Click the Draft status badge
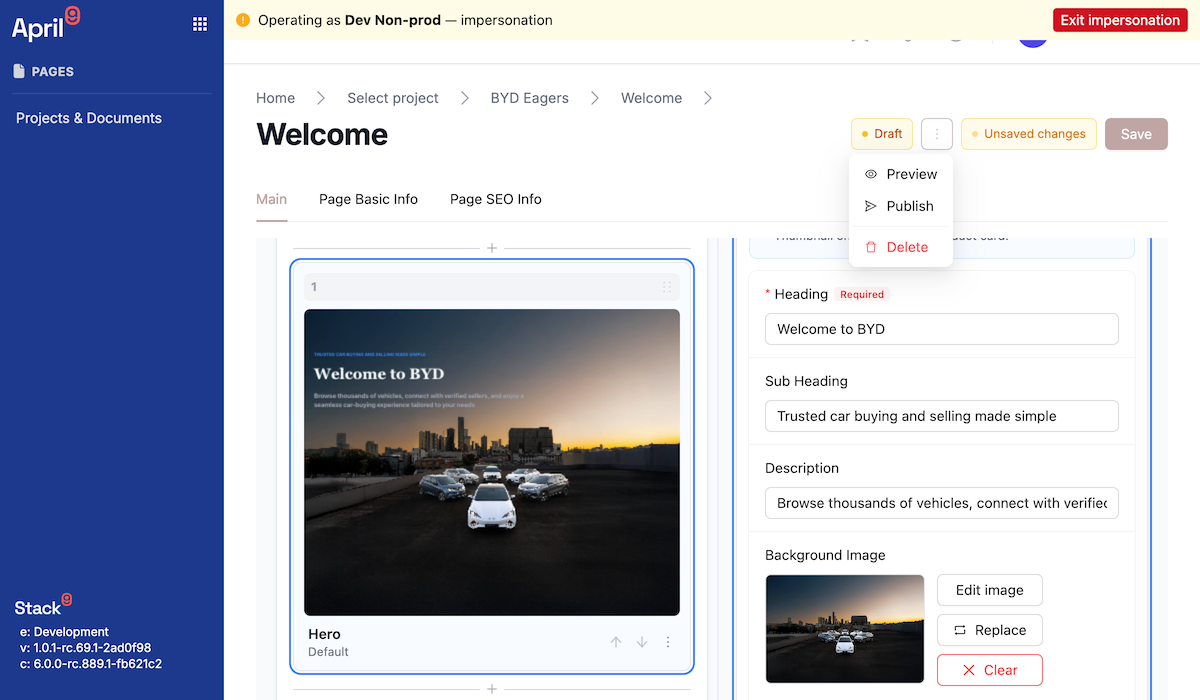 882,134
